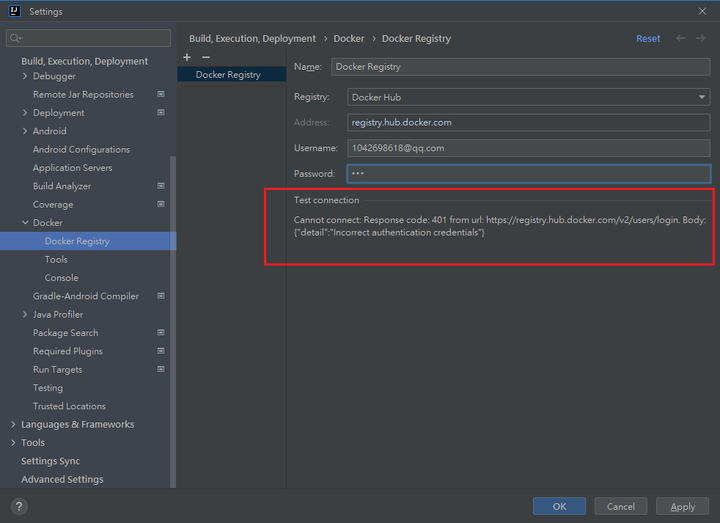This screenshot has height=523, width=720.
Task: Open Android Configurations settings
Action: (x=81, y=150)
